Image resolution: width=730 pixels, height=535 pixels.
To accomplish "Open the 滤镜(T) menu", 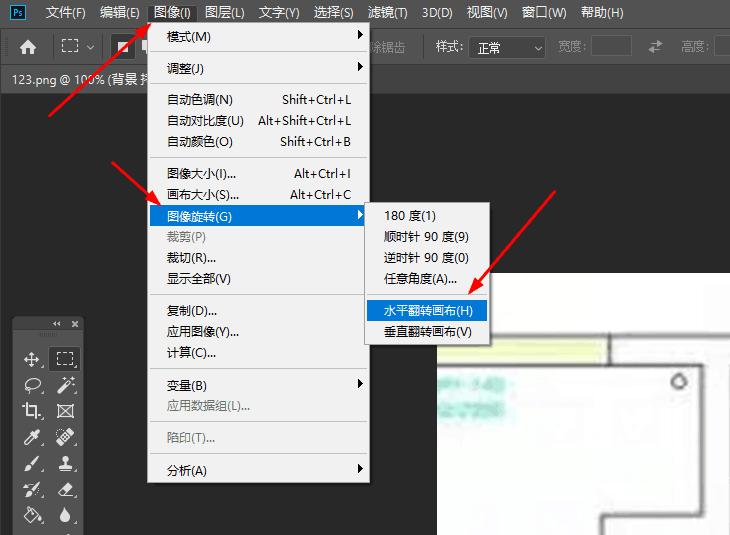I will 387,13.
